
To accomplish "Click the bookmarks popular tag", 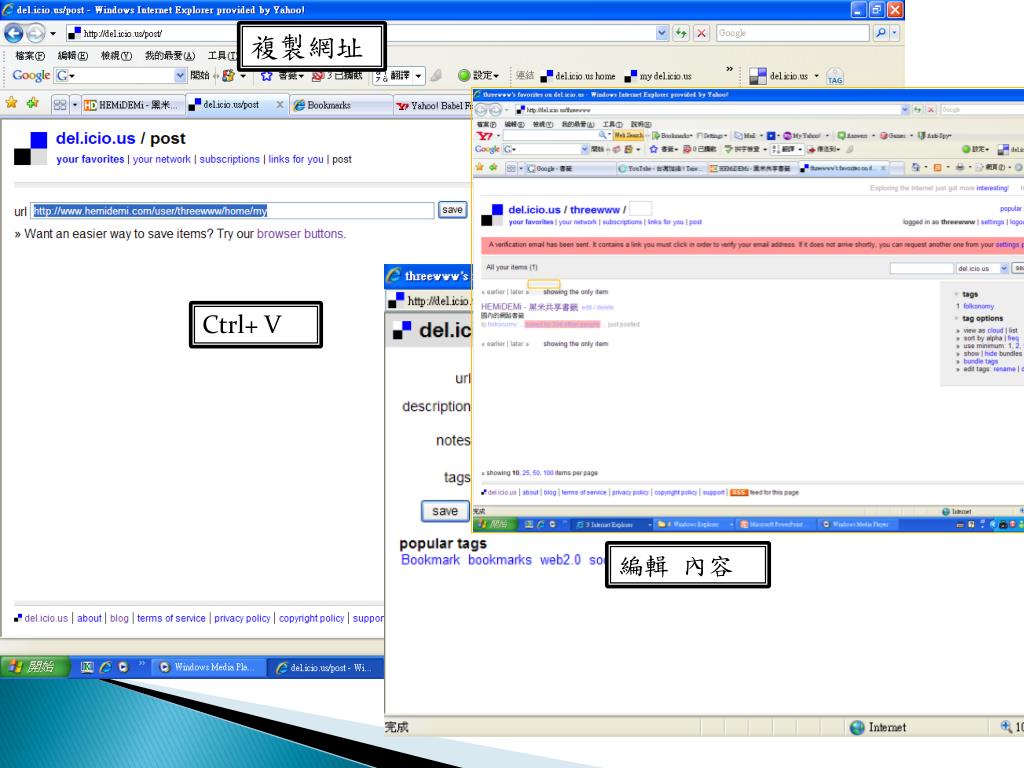I will pos(500,560).
